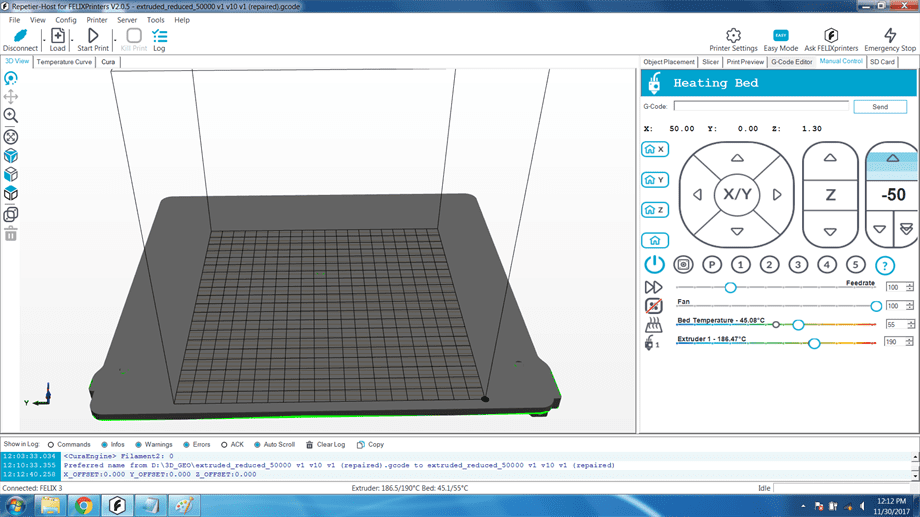The width and height of the screenshot is (920, 517).
Task: Select the rotate view tool
Action: click(11, 78)
